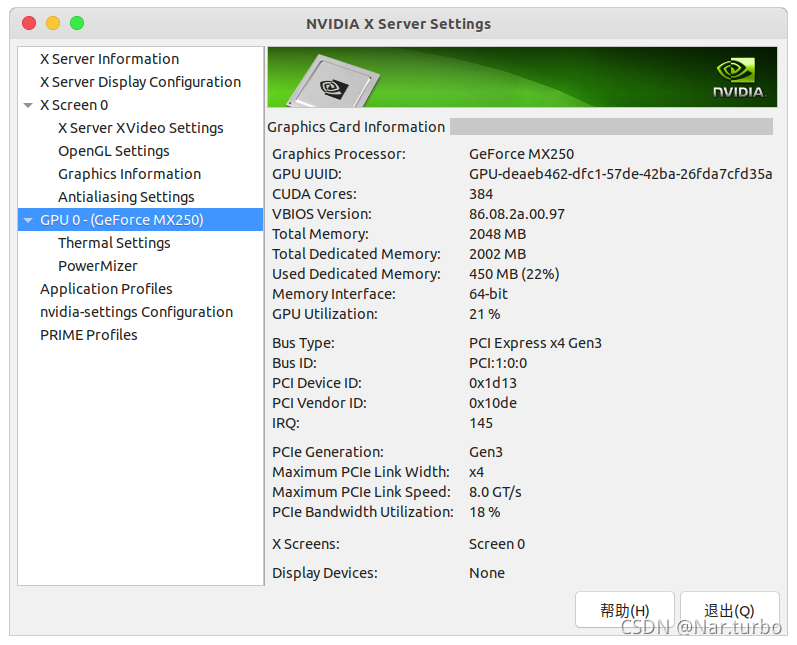This screenshot has height=645, width=797.
Task: Click Total Memory value 2048 MB
Action: 497,234
